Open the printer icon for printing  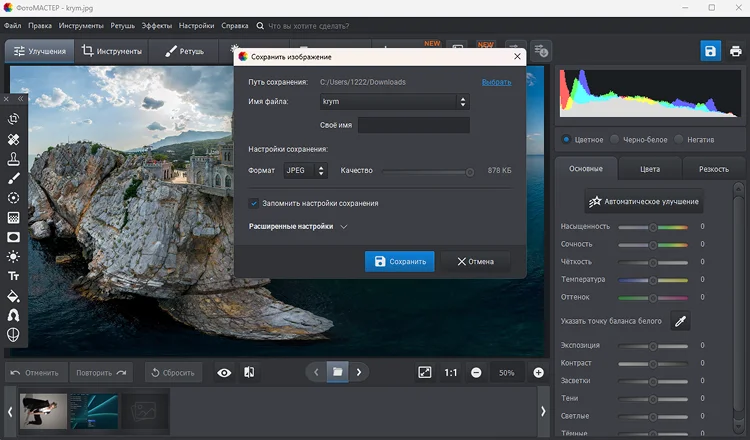(736, 51)
